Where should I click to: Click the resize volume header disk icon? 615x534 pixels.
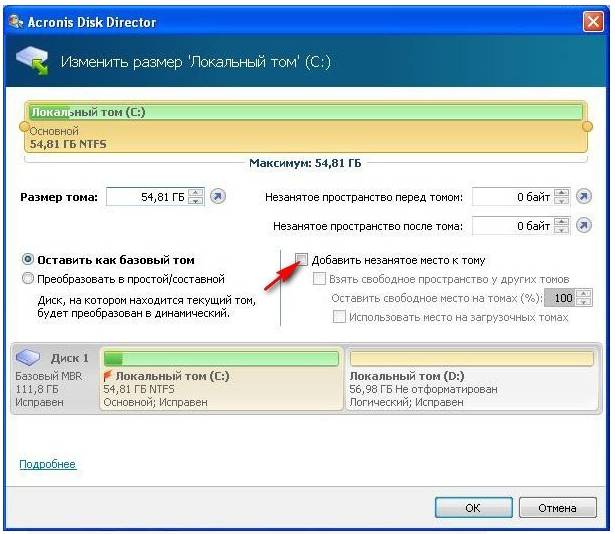tap(32, 60)
